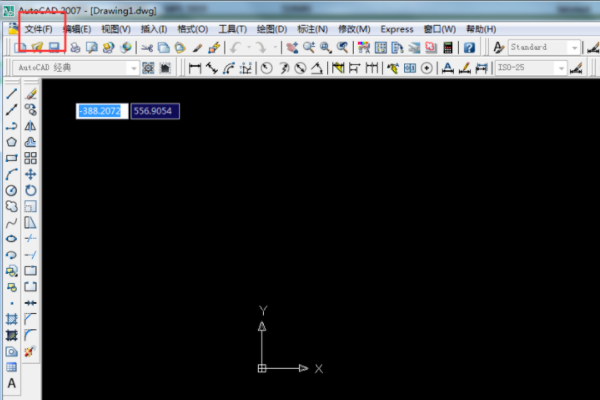Select the Rectangle draw tool
The height and width of the screenshot is (400, 600).
point(11,158)
